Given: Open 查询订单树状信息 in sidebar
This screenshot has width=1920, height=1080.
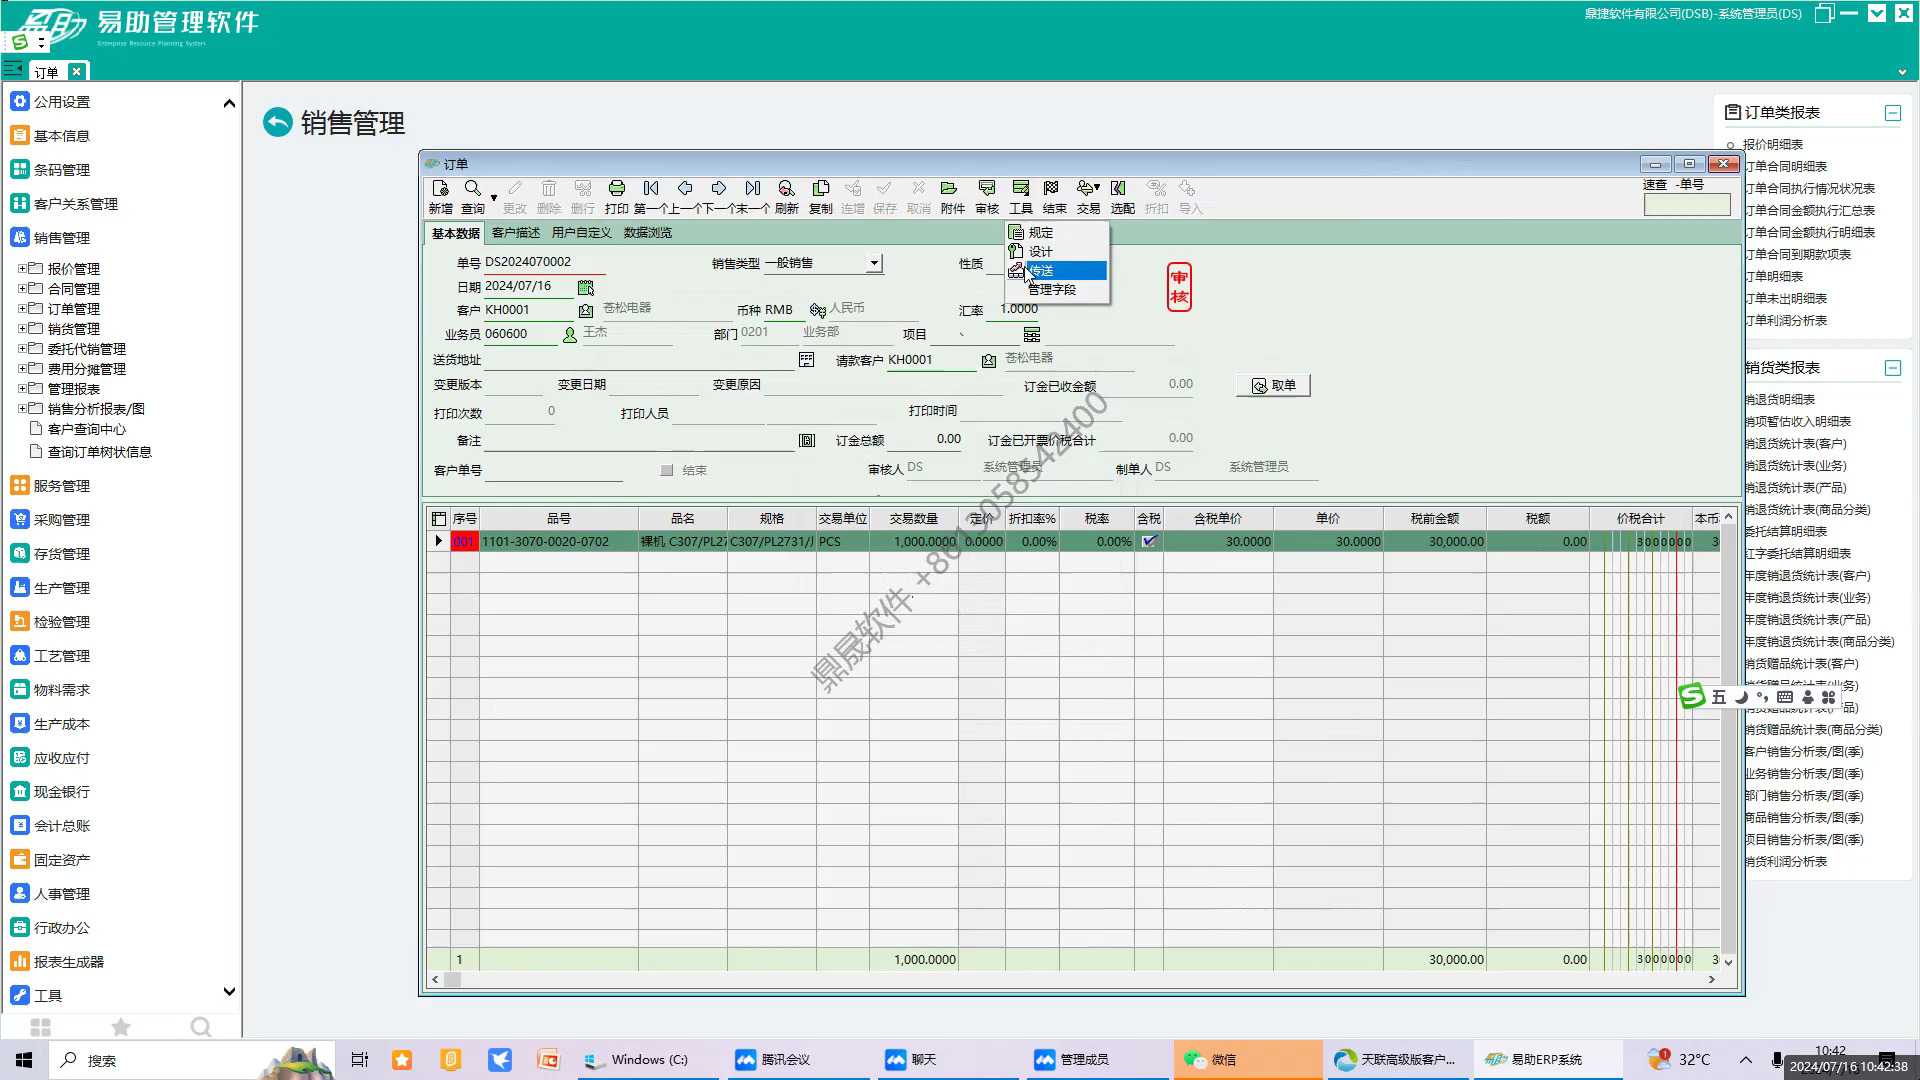Looking at the screenshot, I should 100,452.
